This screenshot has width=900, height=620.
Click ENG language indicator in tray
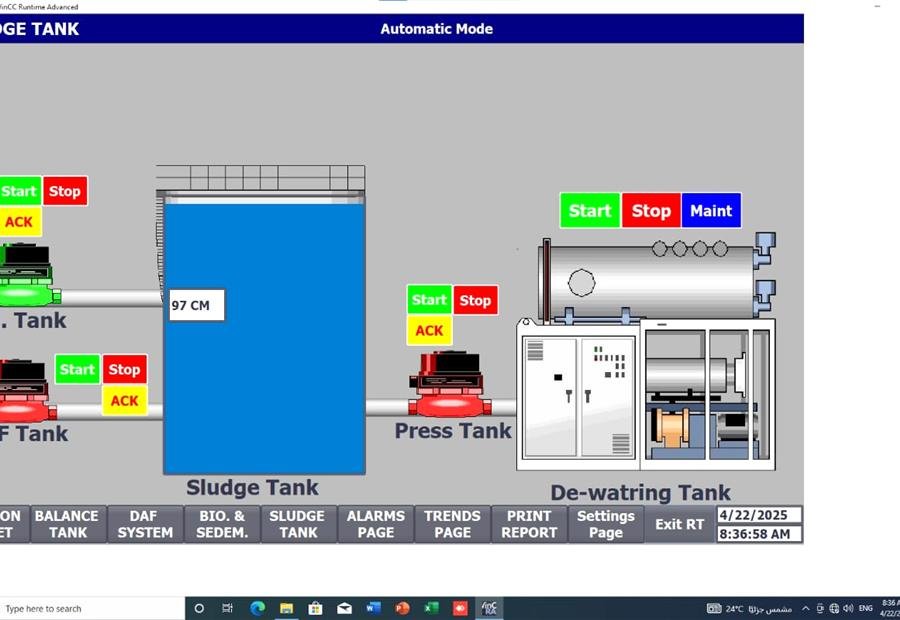(x=866, y=608)
